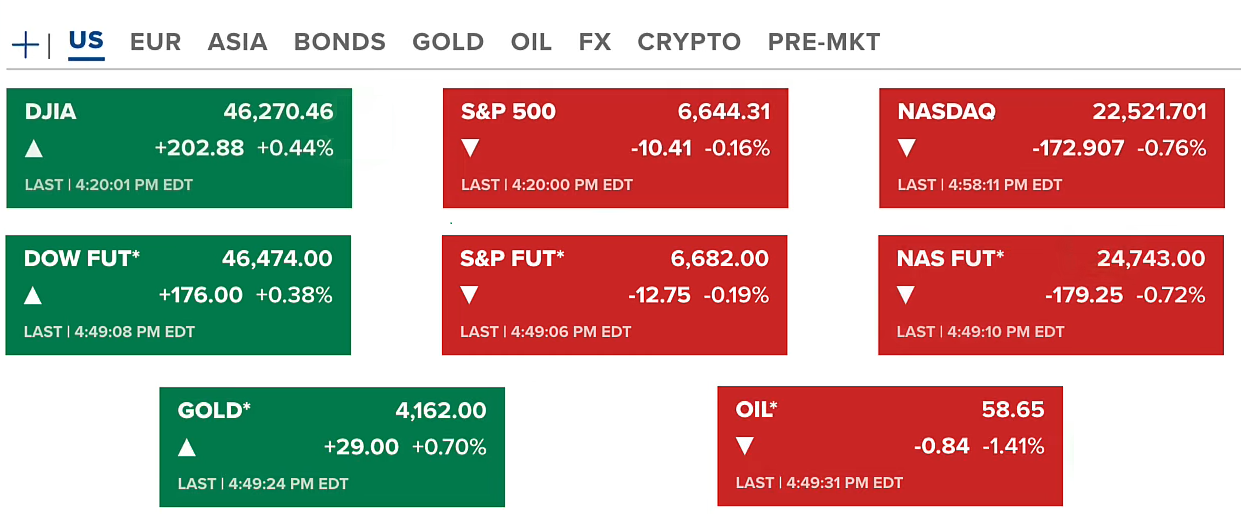This screenshot has width=1241, height=521.
Task: Open the GOLD tab in navigation
Action: coord(448,42)
